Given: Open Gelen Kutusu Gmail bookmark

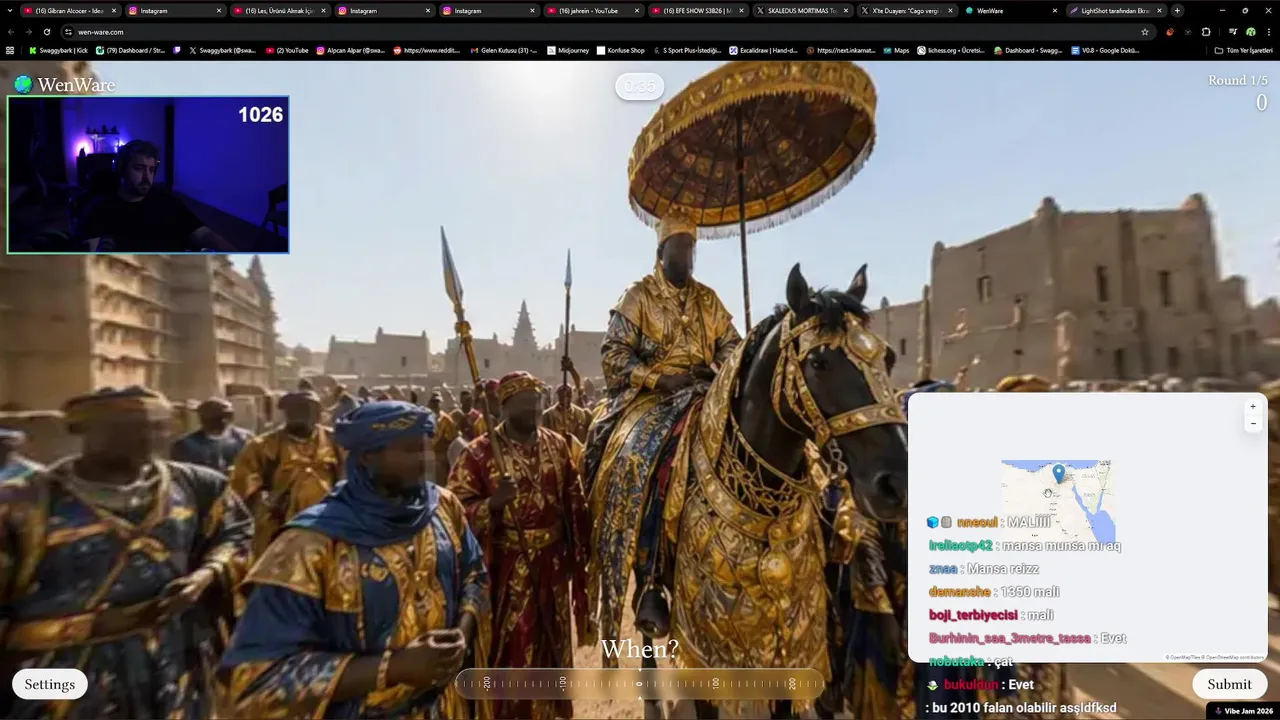Looking at the screenshot, I should point(504,50).
